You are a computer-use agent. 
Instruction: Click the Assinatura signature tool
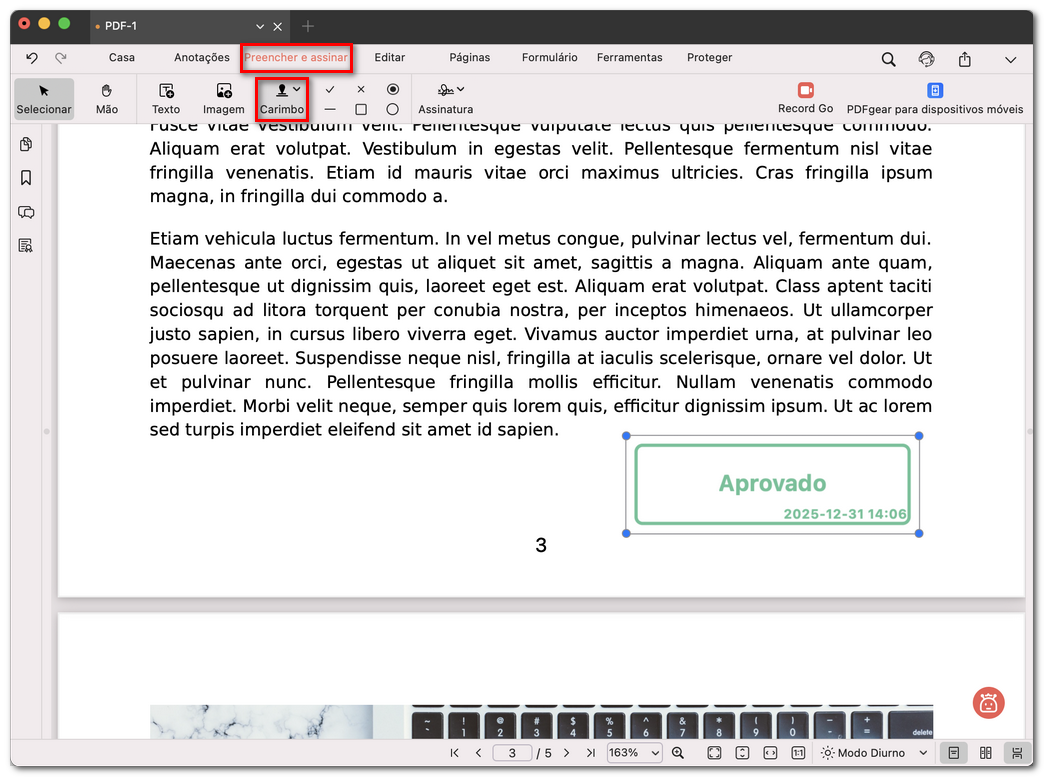446,99
